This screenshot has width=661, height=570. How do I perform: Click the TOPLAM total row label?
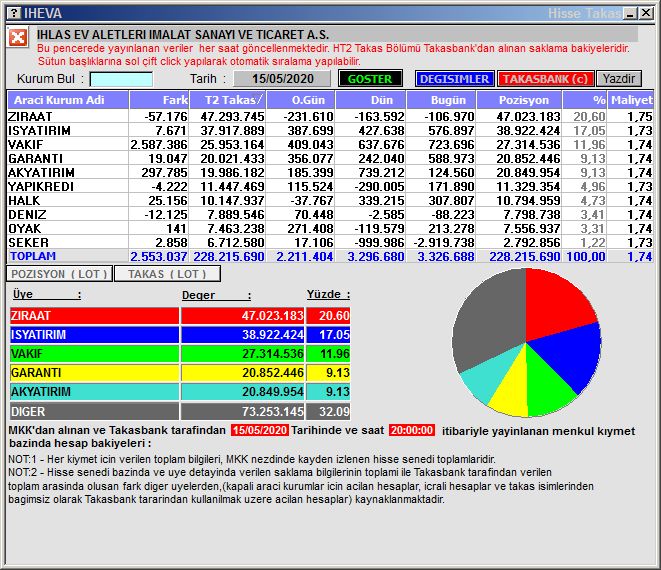[33, 256]
